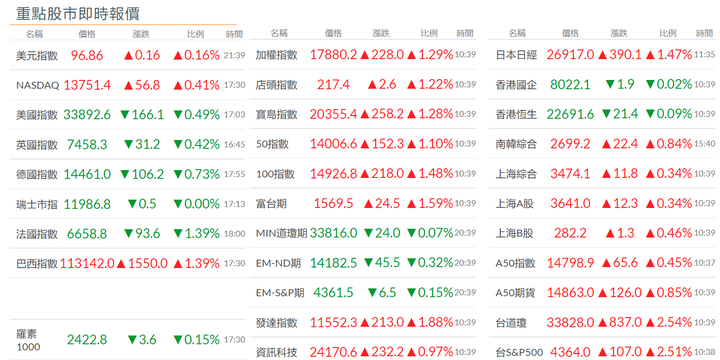The height and width of the screenshot is (360, 720).
Task: Select the price 22691.6
Action: pos(570,114)
